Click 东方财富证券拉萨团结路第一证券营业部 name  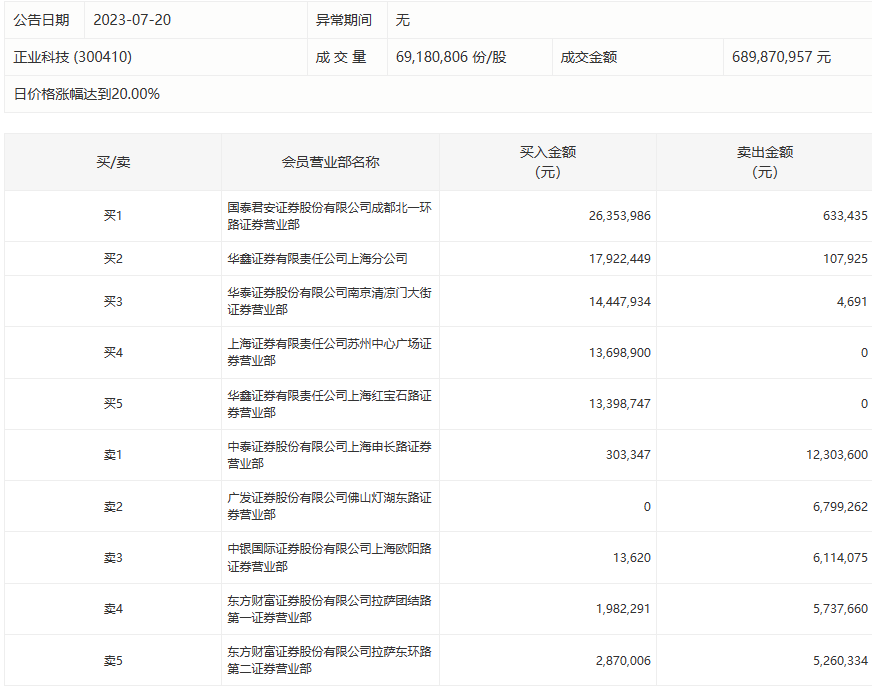coord(329,609)
